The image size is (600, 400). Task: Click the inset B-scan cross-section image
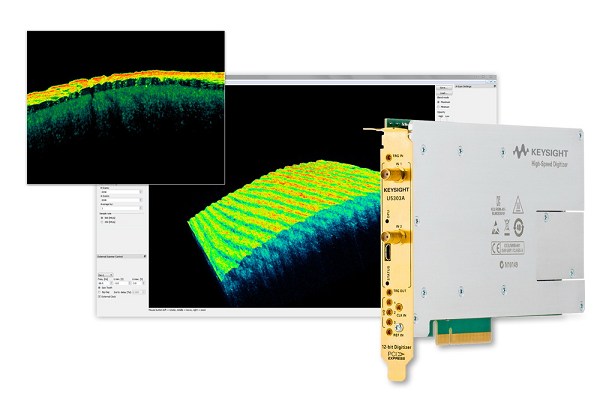126,108
